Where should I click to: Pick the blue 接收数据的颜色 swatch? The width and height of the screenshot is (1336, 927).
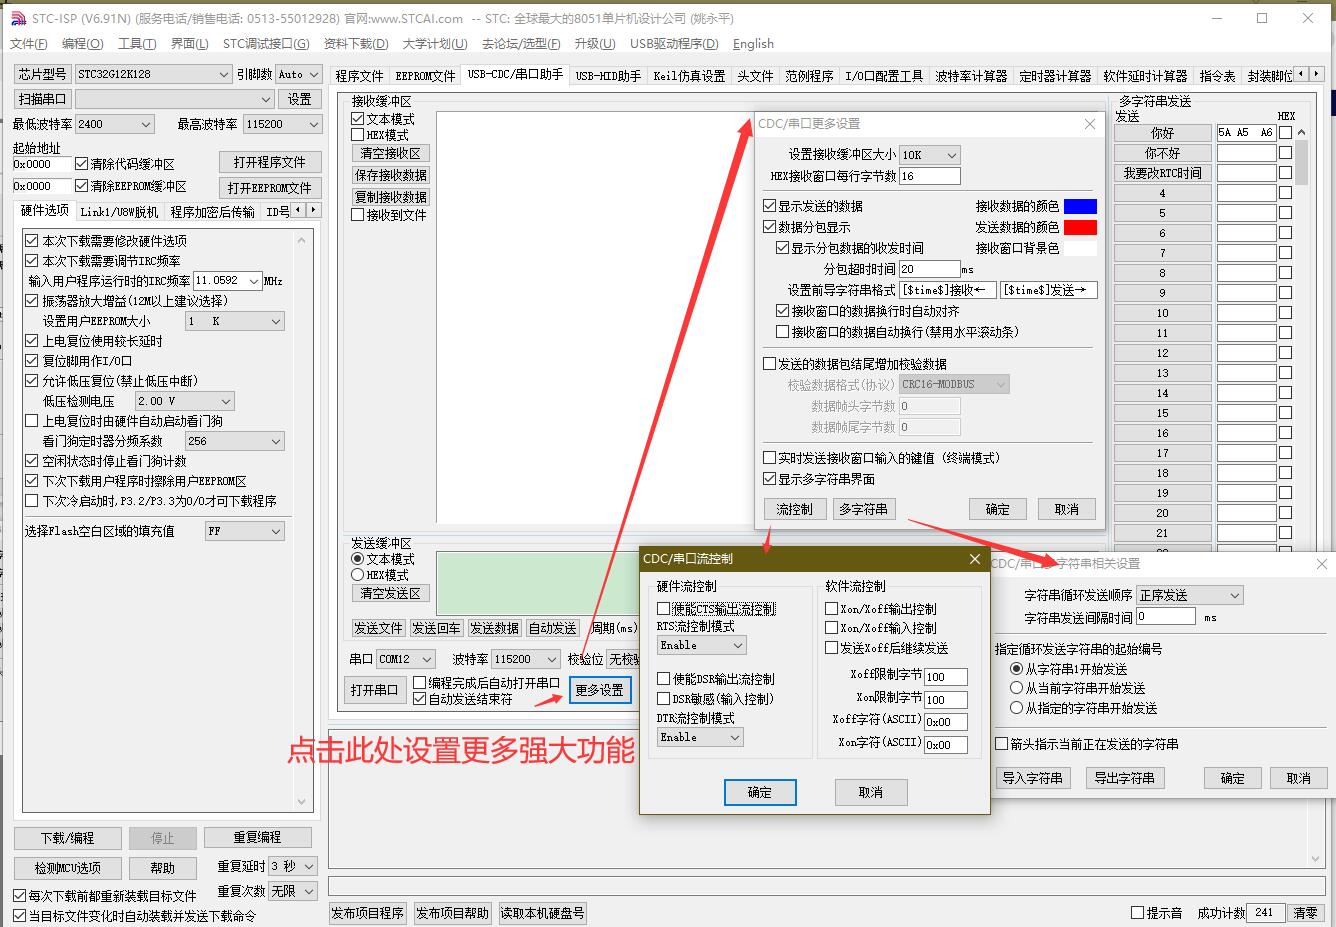click(1080, 206)
